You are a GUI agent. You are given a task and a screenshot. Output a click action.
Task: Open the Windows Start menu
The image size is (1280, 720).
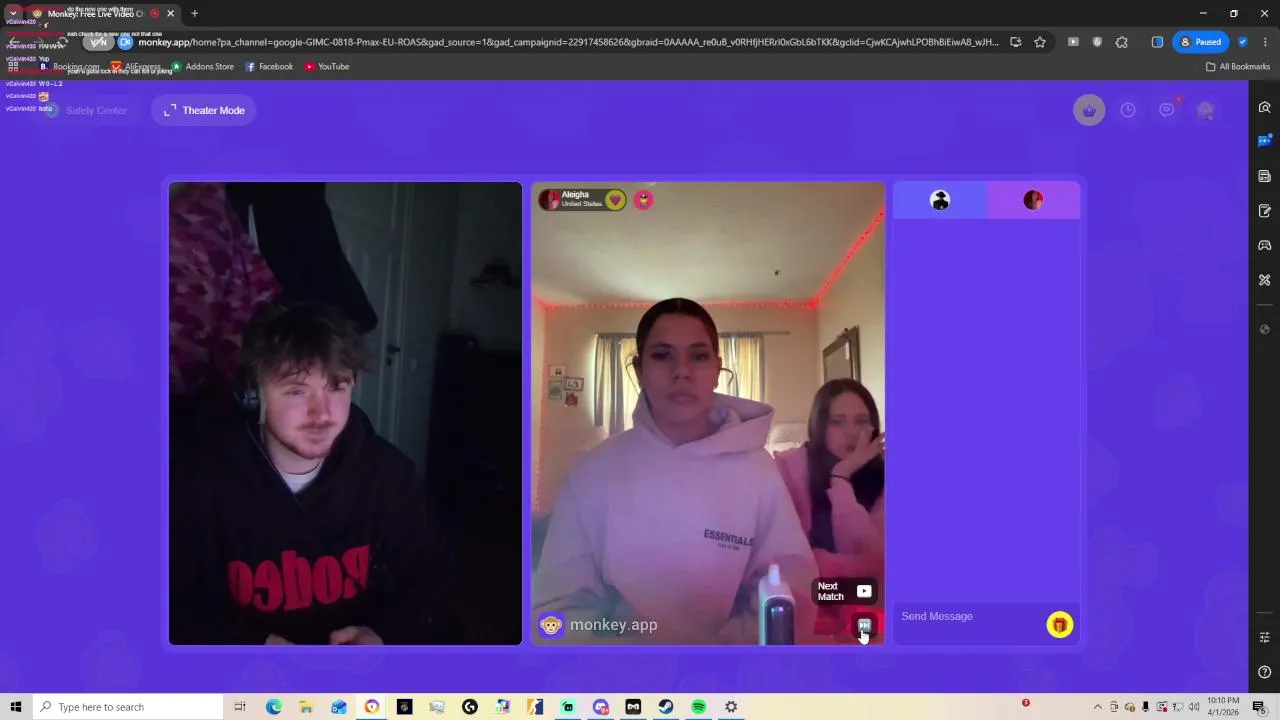tap(15, 707)
